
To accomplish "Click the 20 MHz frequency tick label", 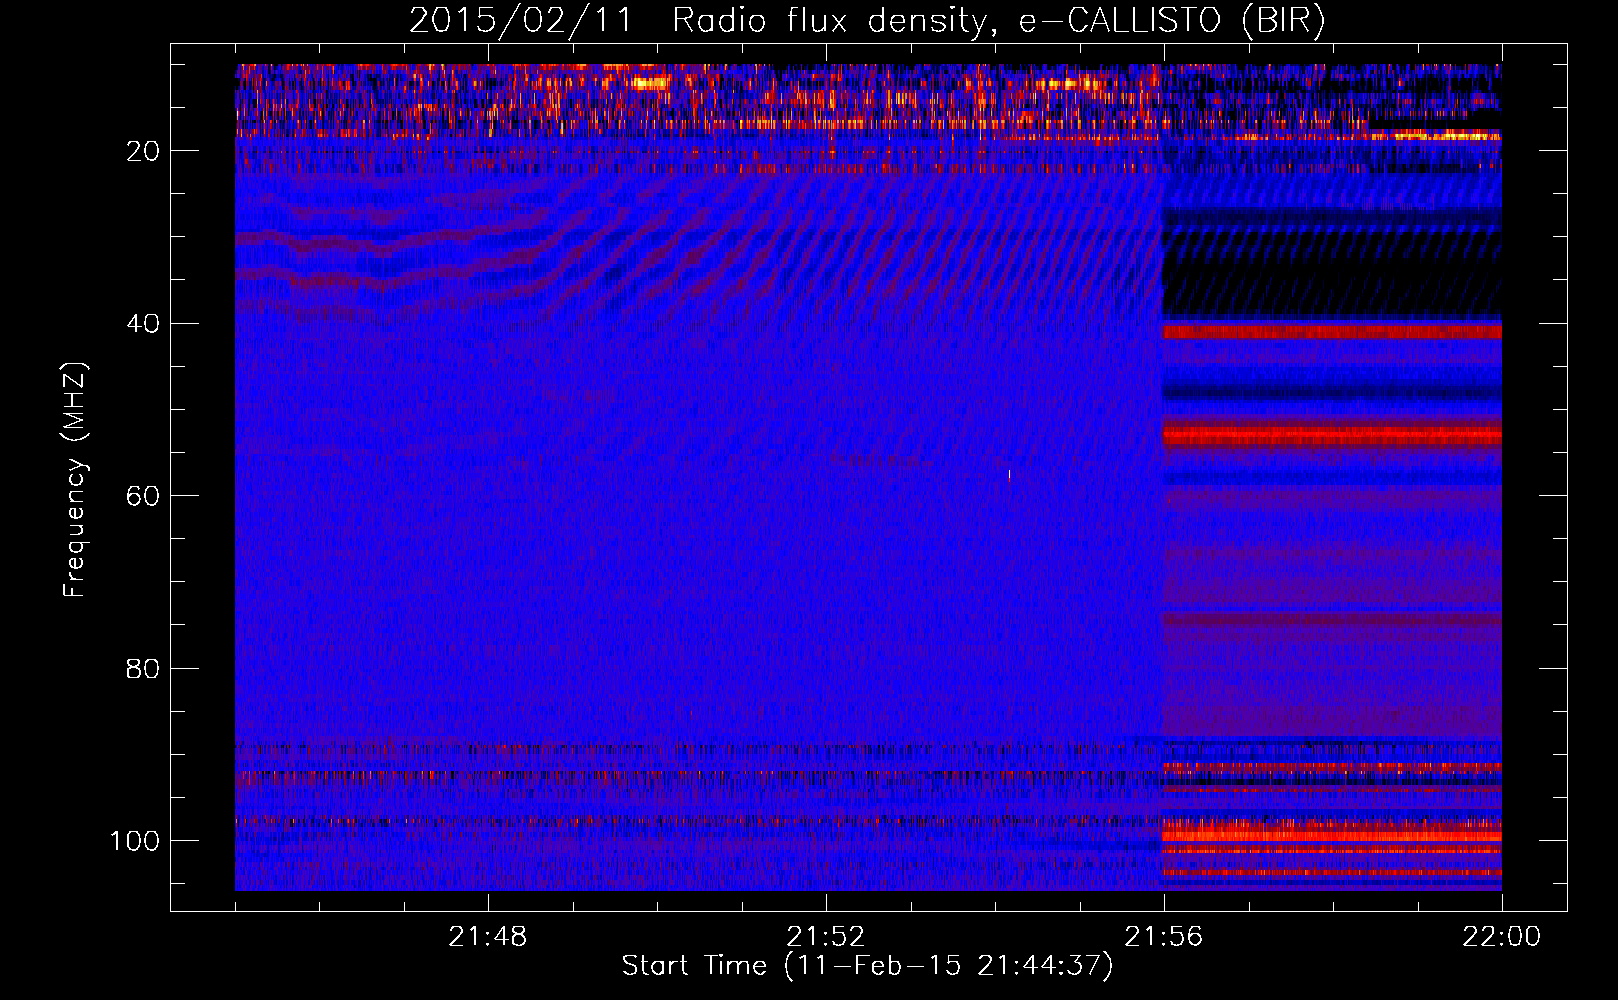I will 143,151.
